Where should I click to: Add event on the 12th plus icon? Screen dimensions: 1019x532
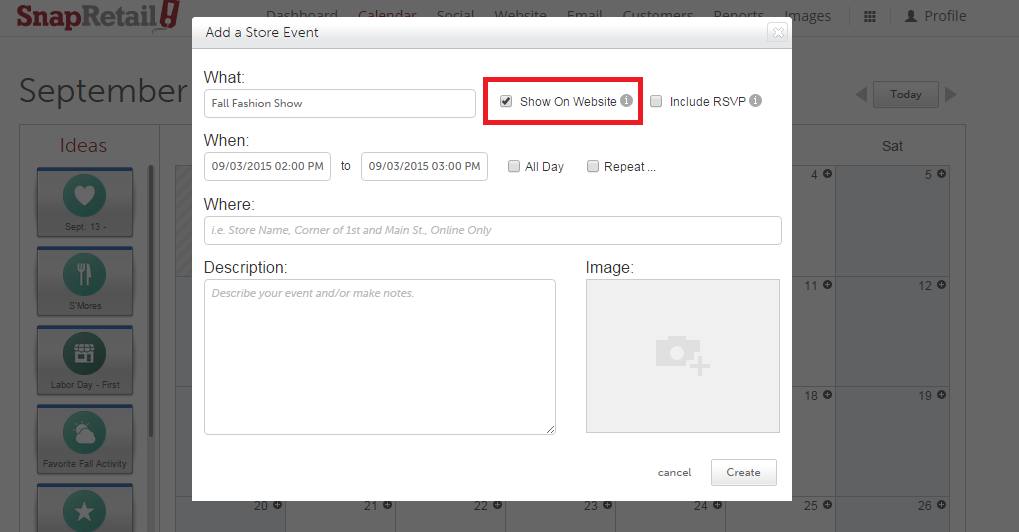click(x=941, y=286)
